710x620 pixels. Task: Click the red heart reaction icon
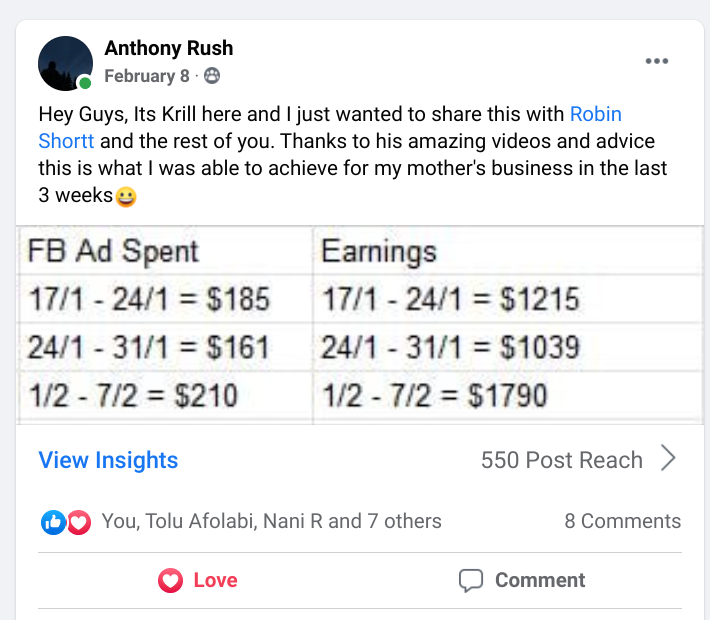[x=79, y=521]
